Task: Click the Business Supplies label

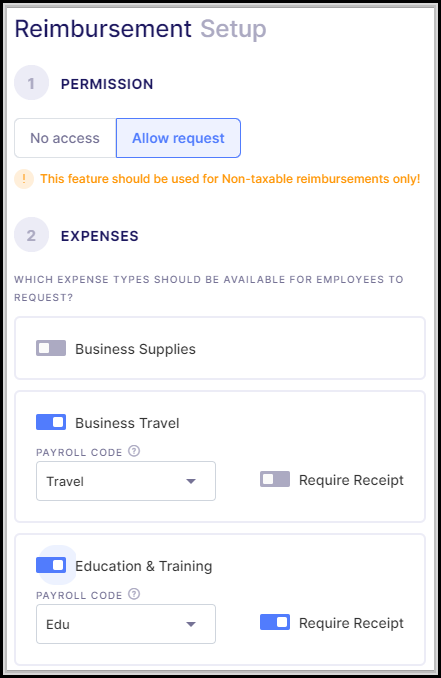Action: (x=135, y=349)
